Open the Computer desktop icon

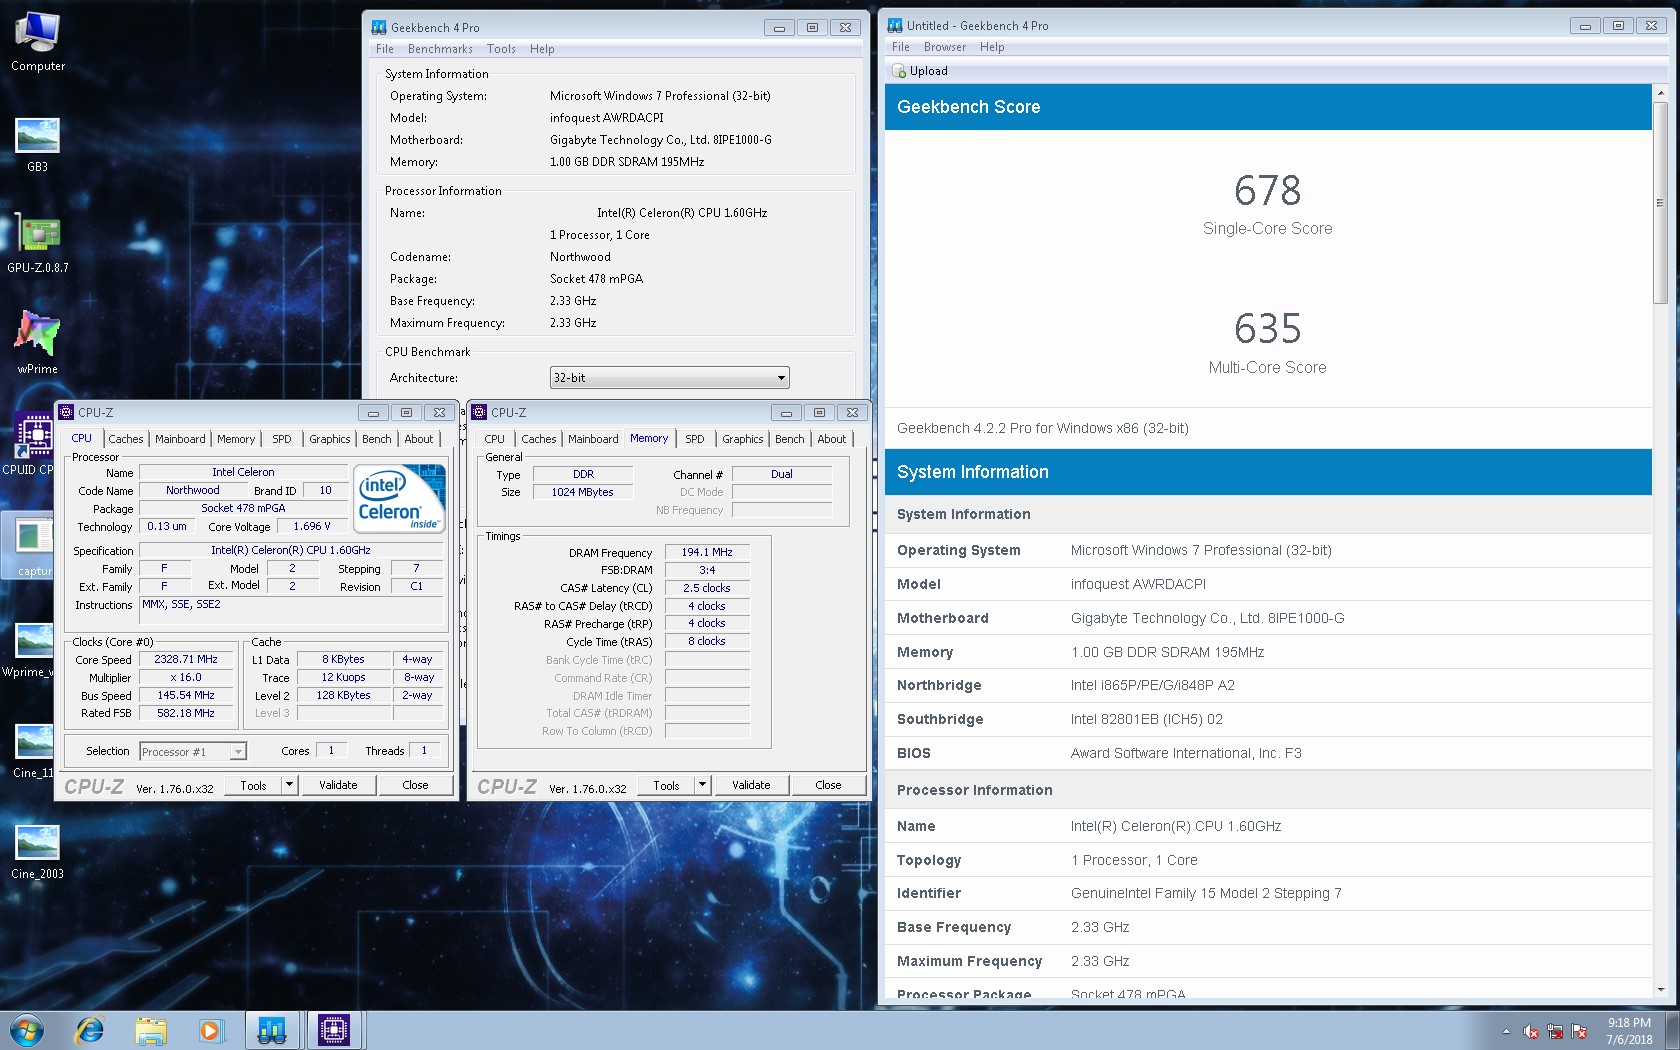pos(38,42)
